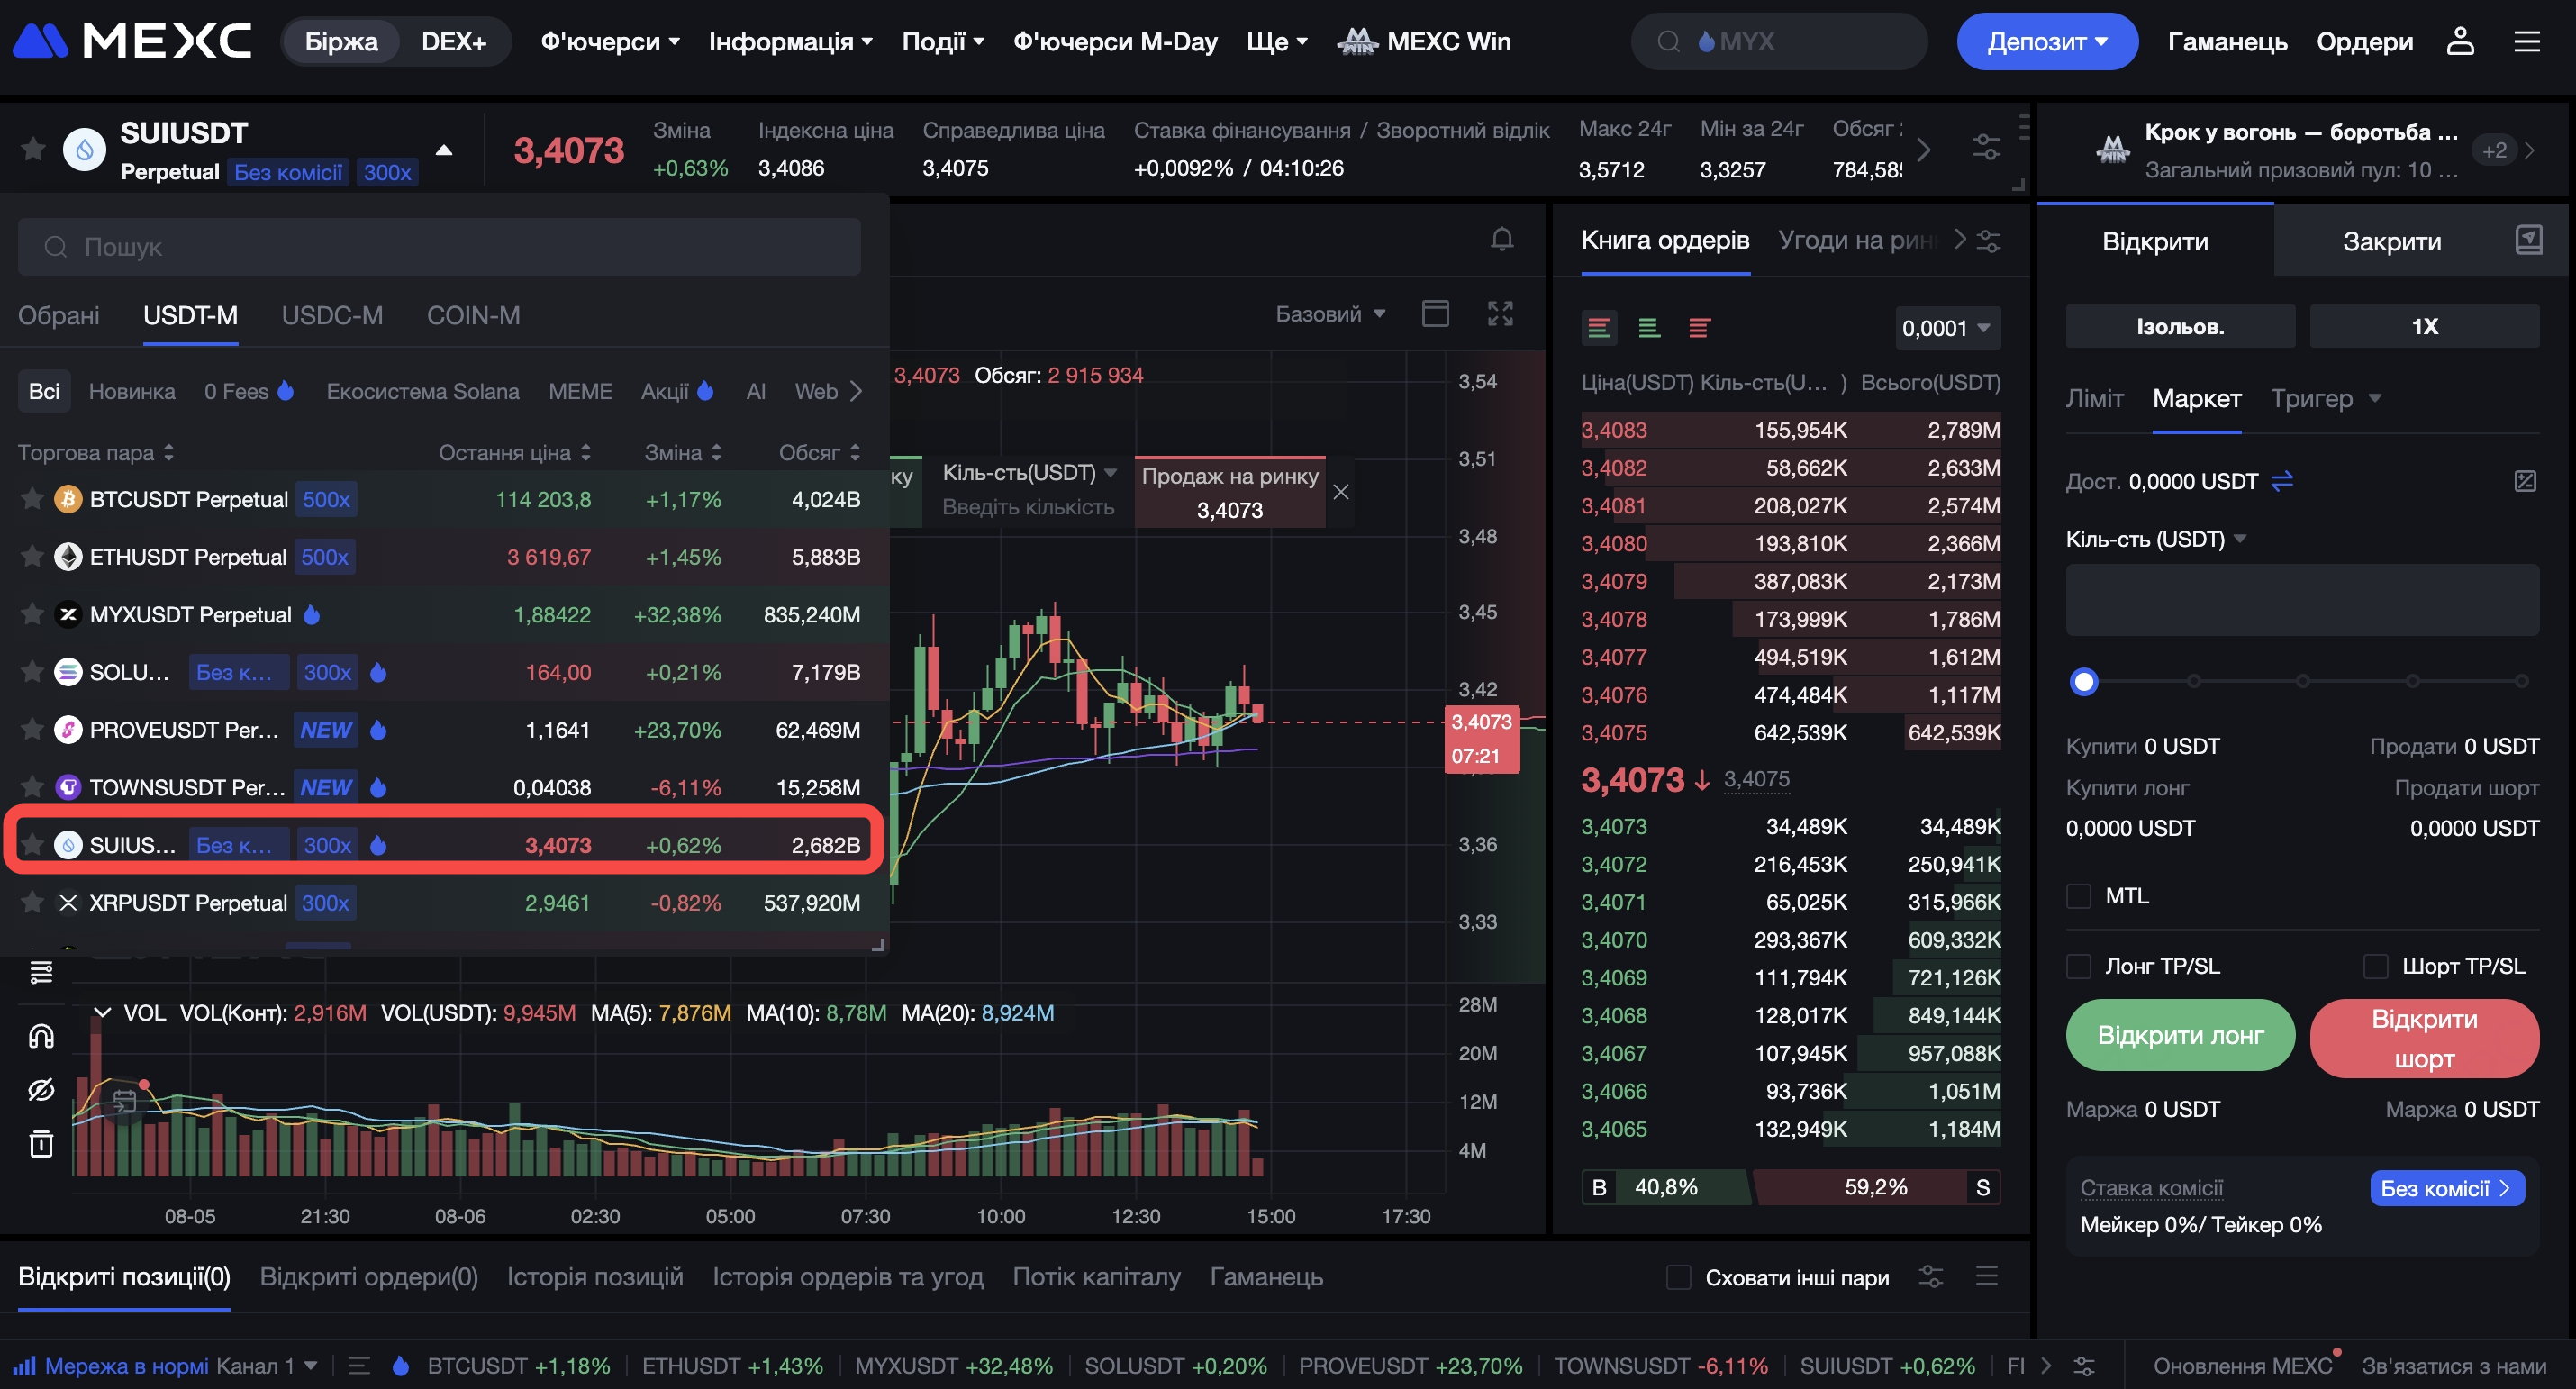Viewport: 2576px width, 1389px height.
Task: Expand chart to fullscreen
Action: (1500, 314)
